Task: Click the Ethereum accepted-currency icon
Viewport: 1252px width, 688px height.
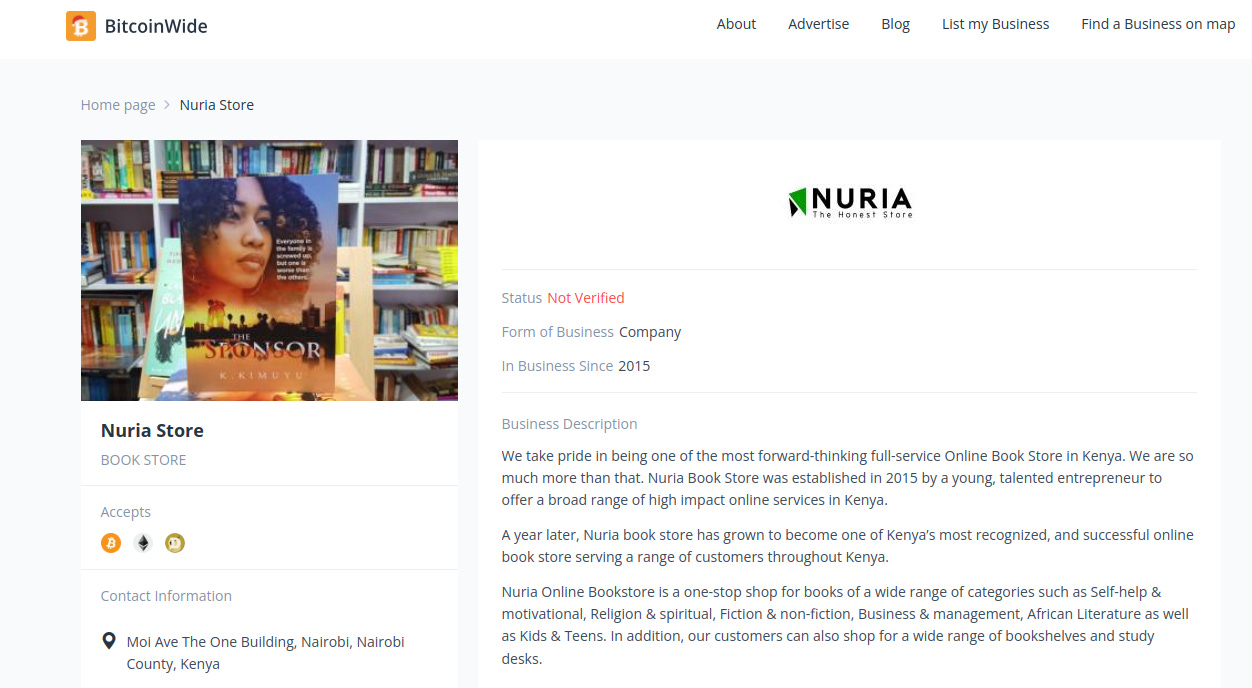Action: [x=143, y=543]
